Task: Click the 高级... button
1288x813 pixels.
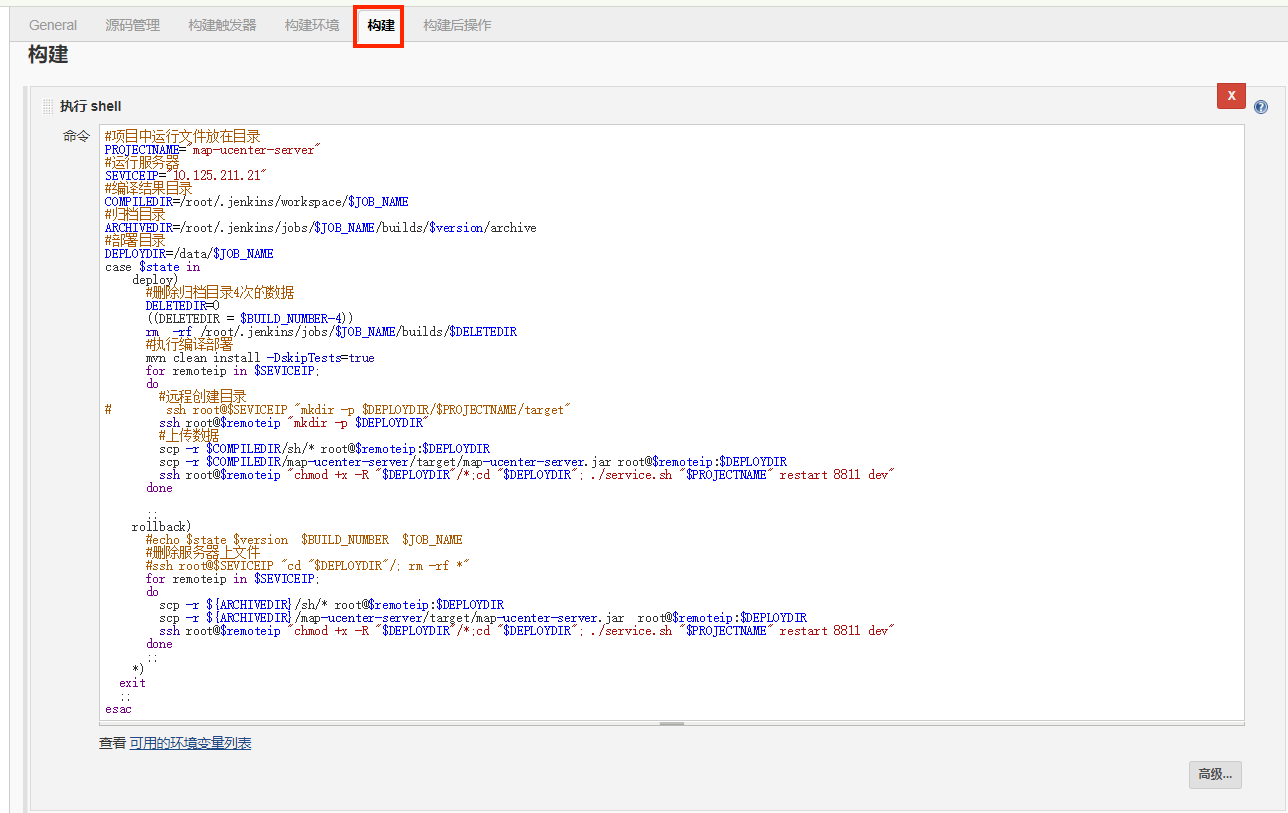Action: [x=1215, y=774]
